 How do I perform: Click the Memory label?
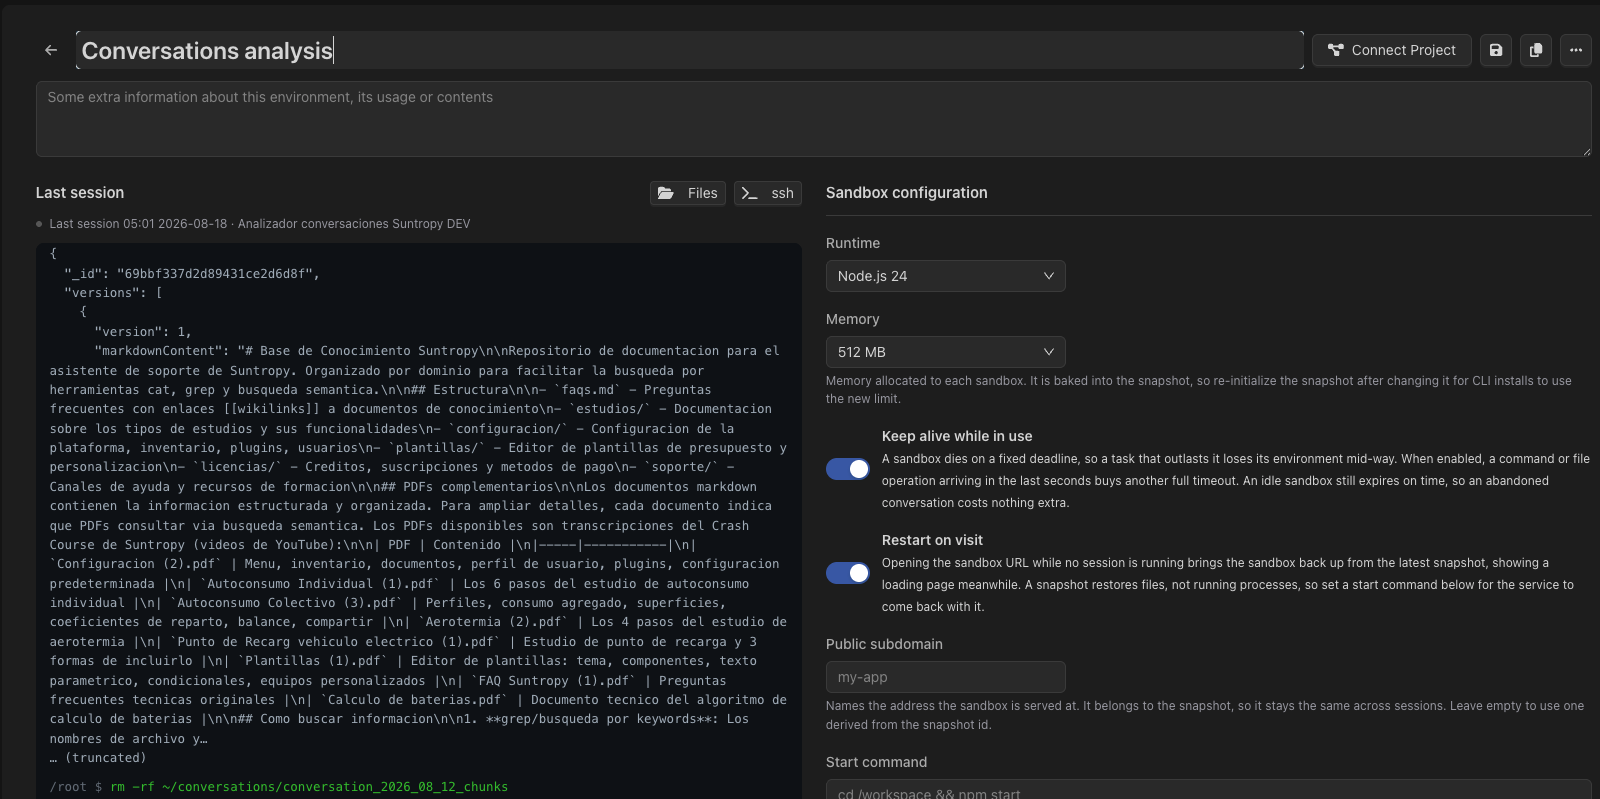coord(853,319)
